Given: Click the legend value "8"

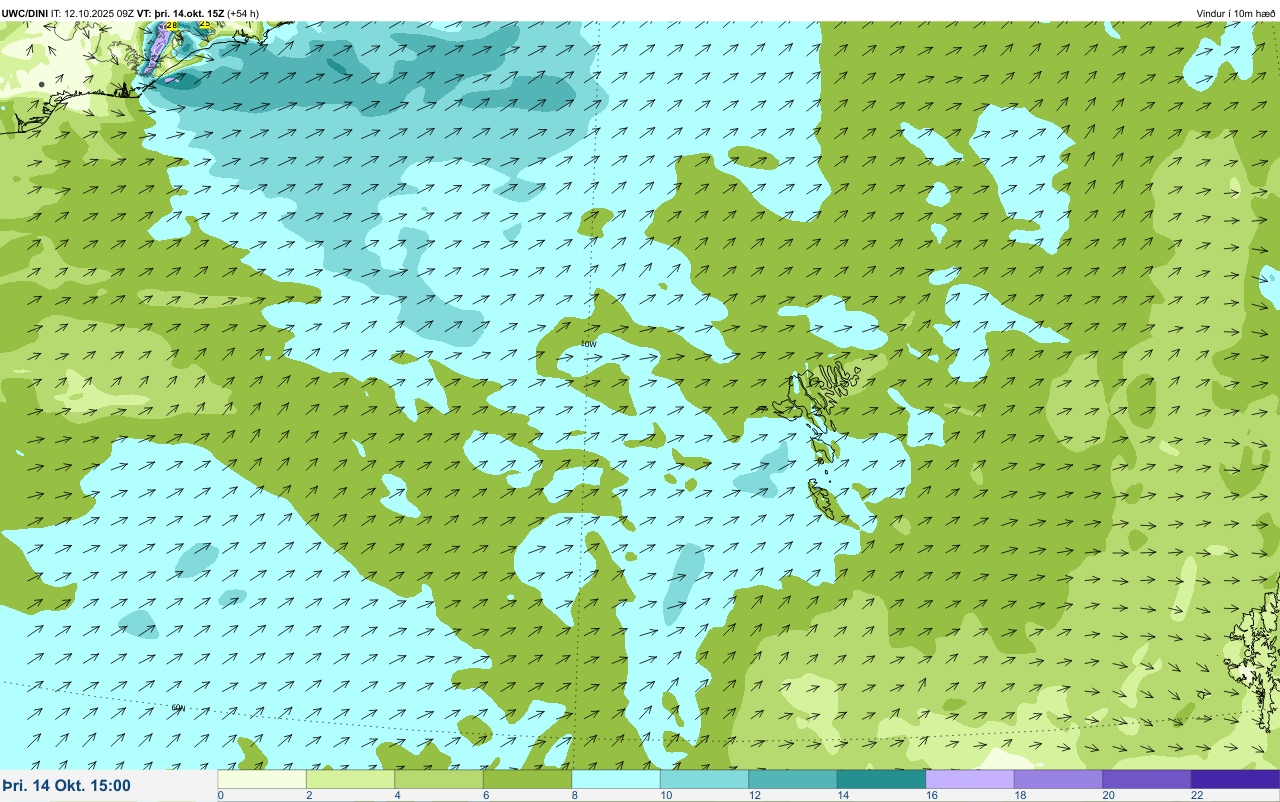Looking at the screenshot, I should 574,795.
